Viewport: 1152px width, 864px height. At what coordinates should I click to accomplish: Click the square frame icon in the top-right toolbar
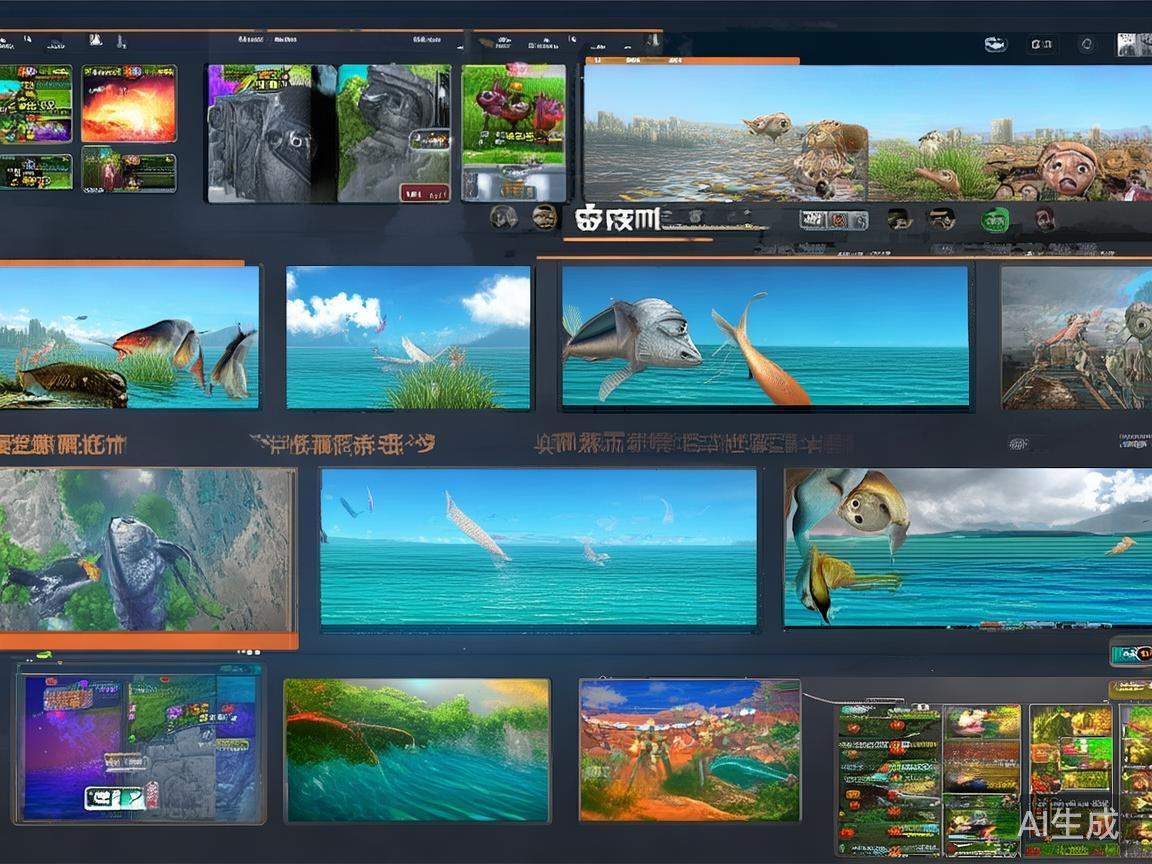point(1042,44)
